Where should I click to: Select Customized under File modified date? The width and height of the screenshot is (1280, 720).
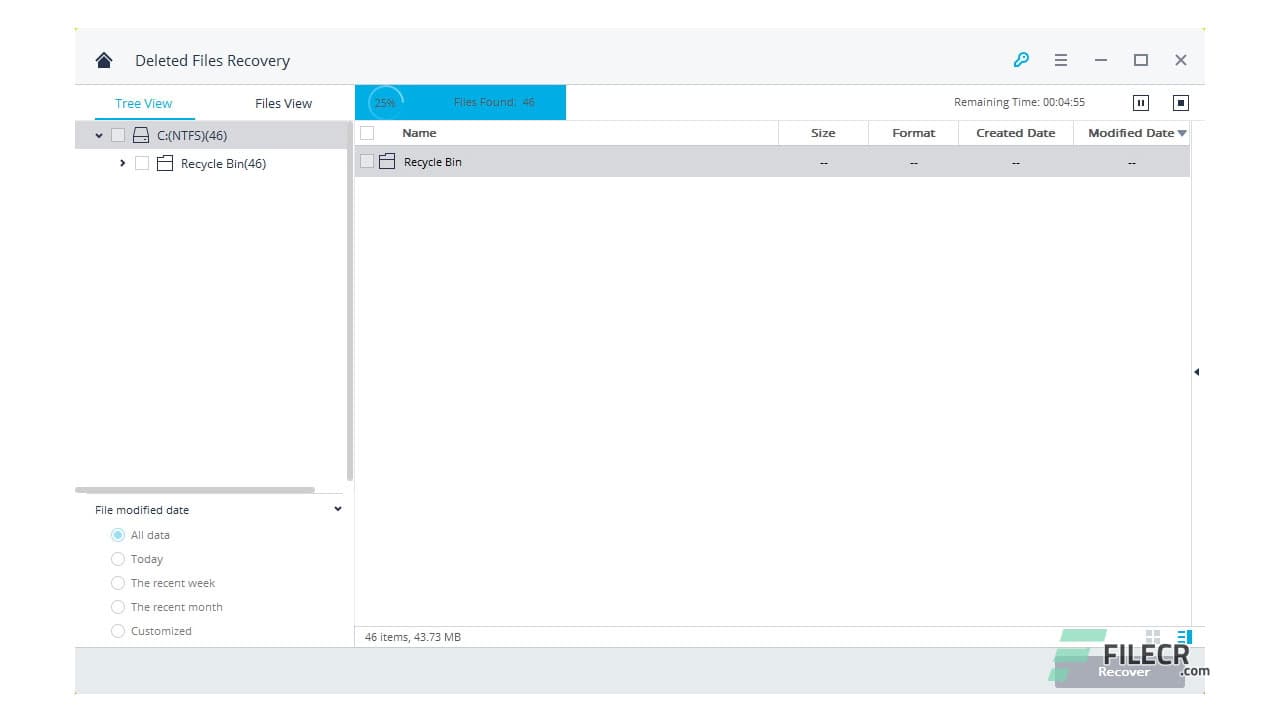118,631
